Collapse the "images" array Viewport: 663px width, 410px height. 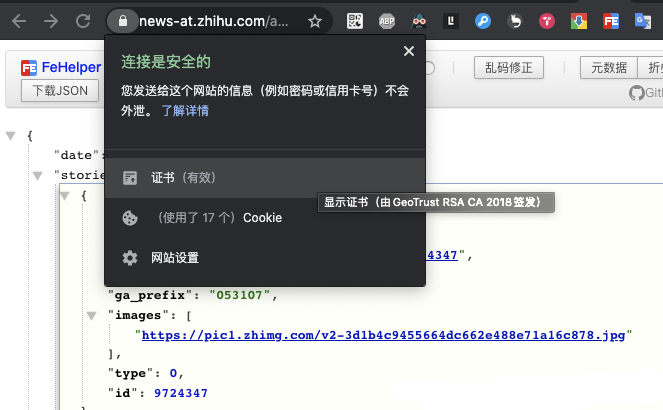92,315
